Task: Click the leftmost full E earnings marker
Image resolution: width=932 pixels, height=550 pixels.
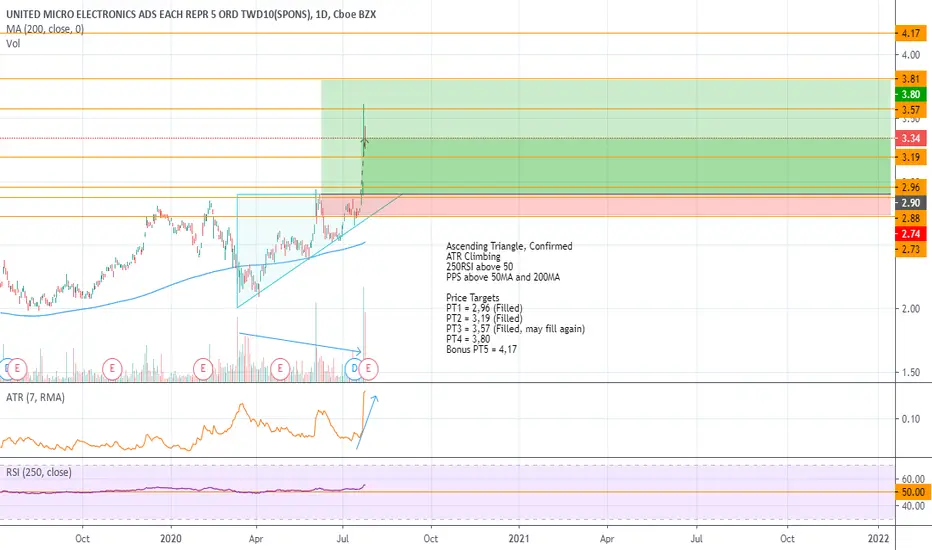Action: tap(17, 369)
